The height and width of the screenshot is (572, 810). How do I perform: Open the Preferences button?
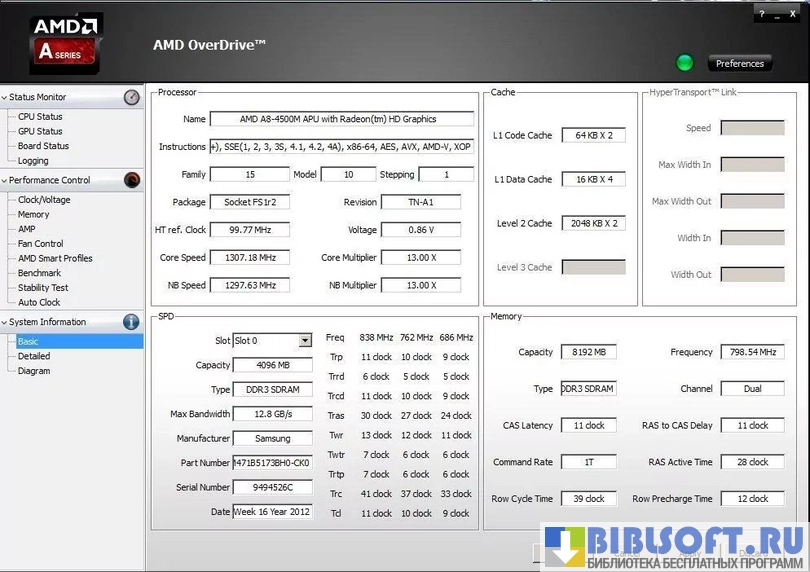739,64
